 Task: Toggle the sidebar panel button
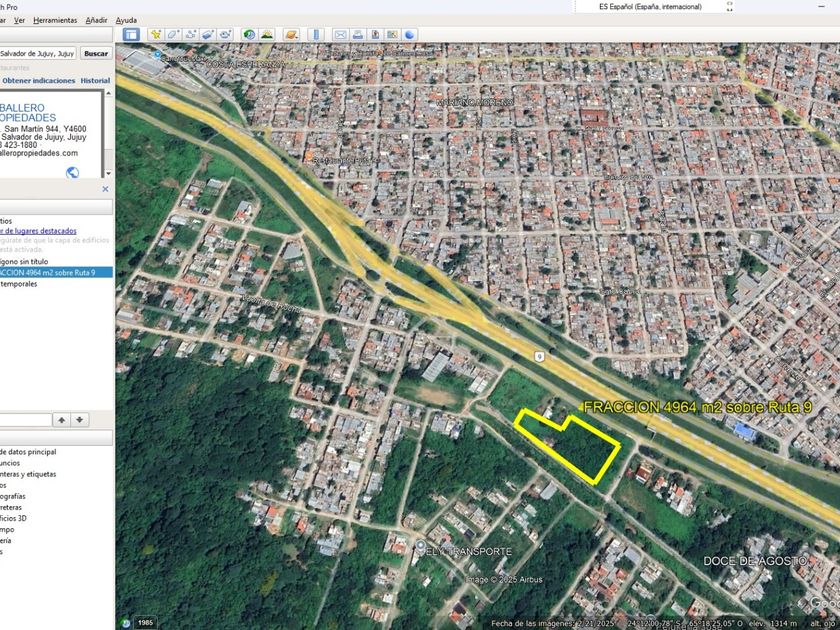[131, 35]
